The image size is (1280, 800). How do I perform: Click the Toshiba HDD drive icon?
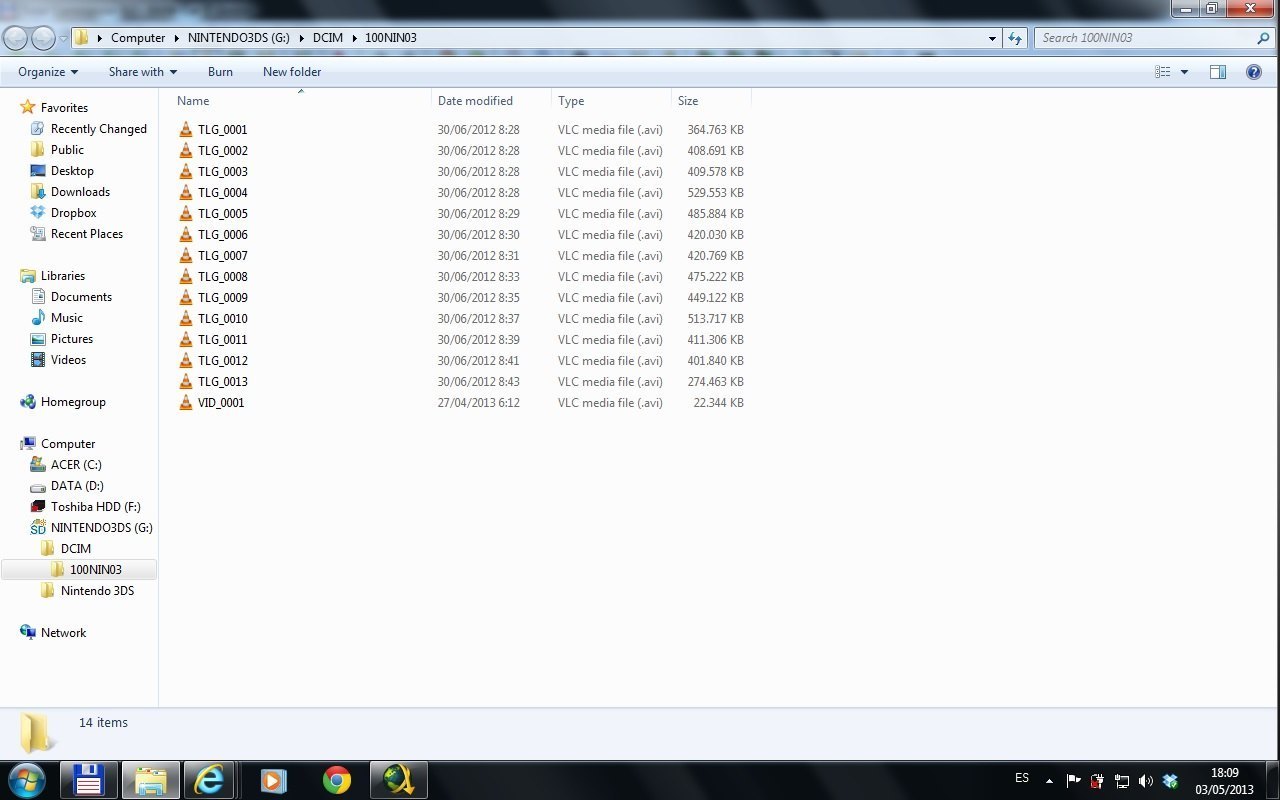pyautogui.click(x=38, y=506)
